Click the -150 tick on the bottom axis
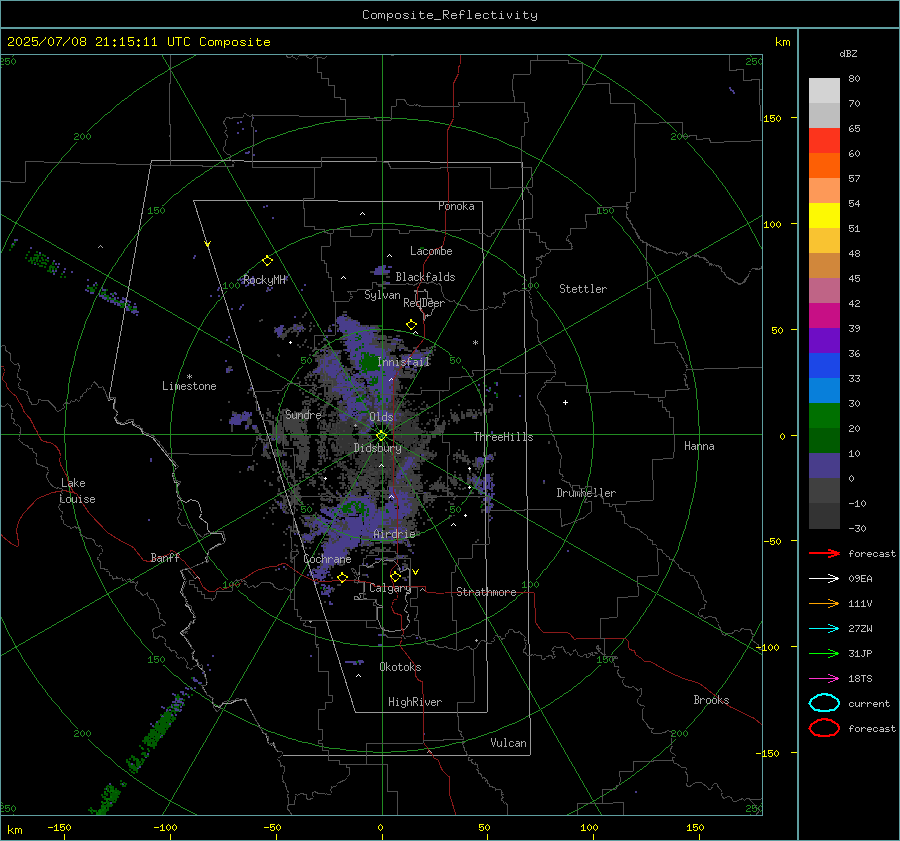 [60, 827]
